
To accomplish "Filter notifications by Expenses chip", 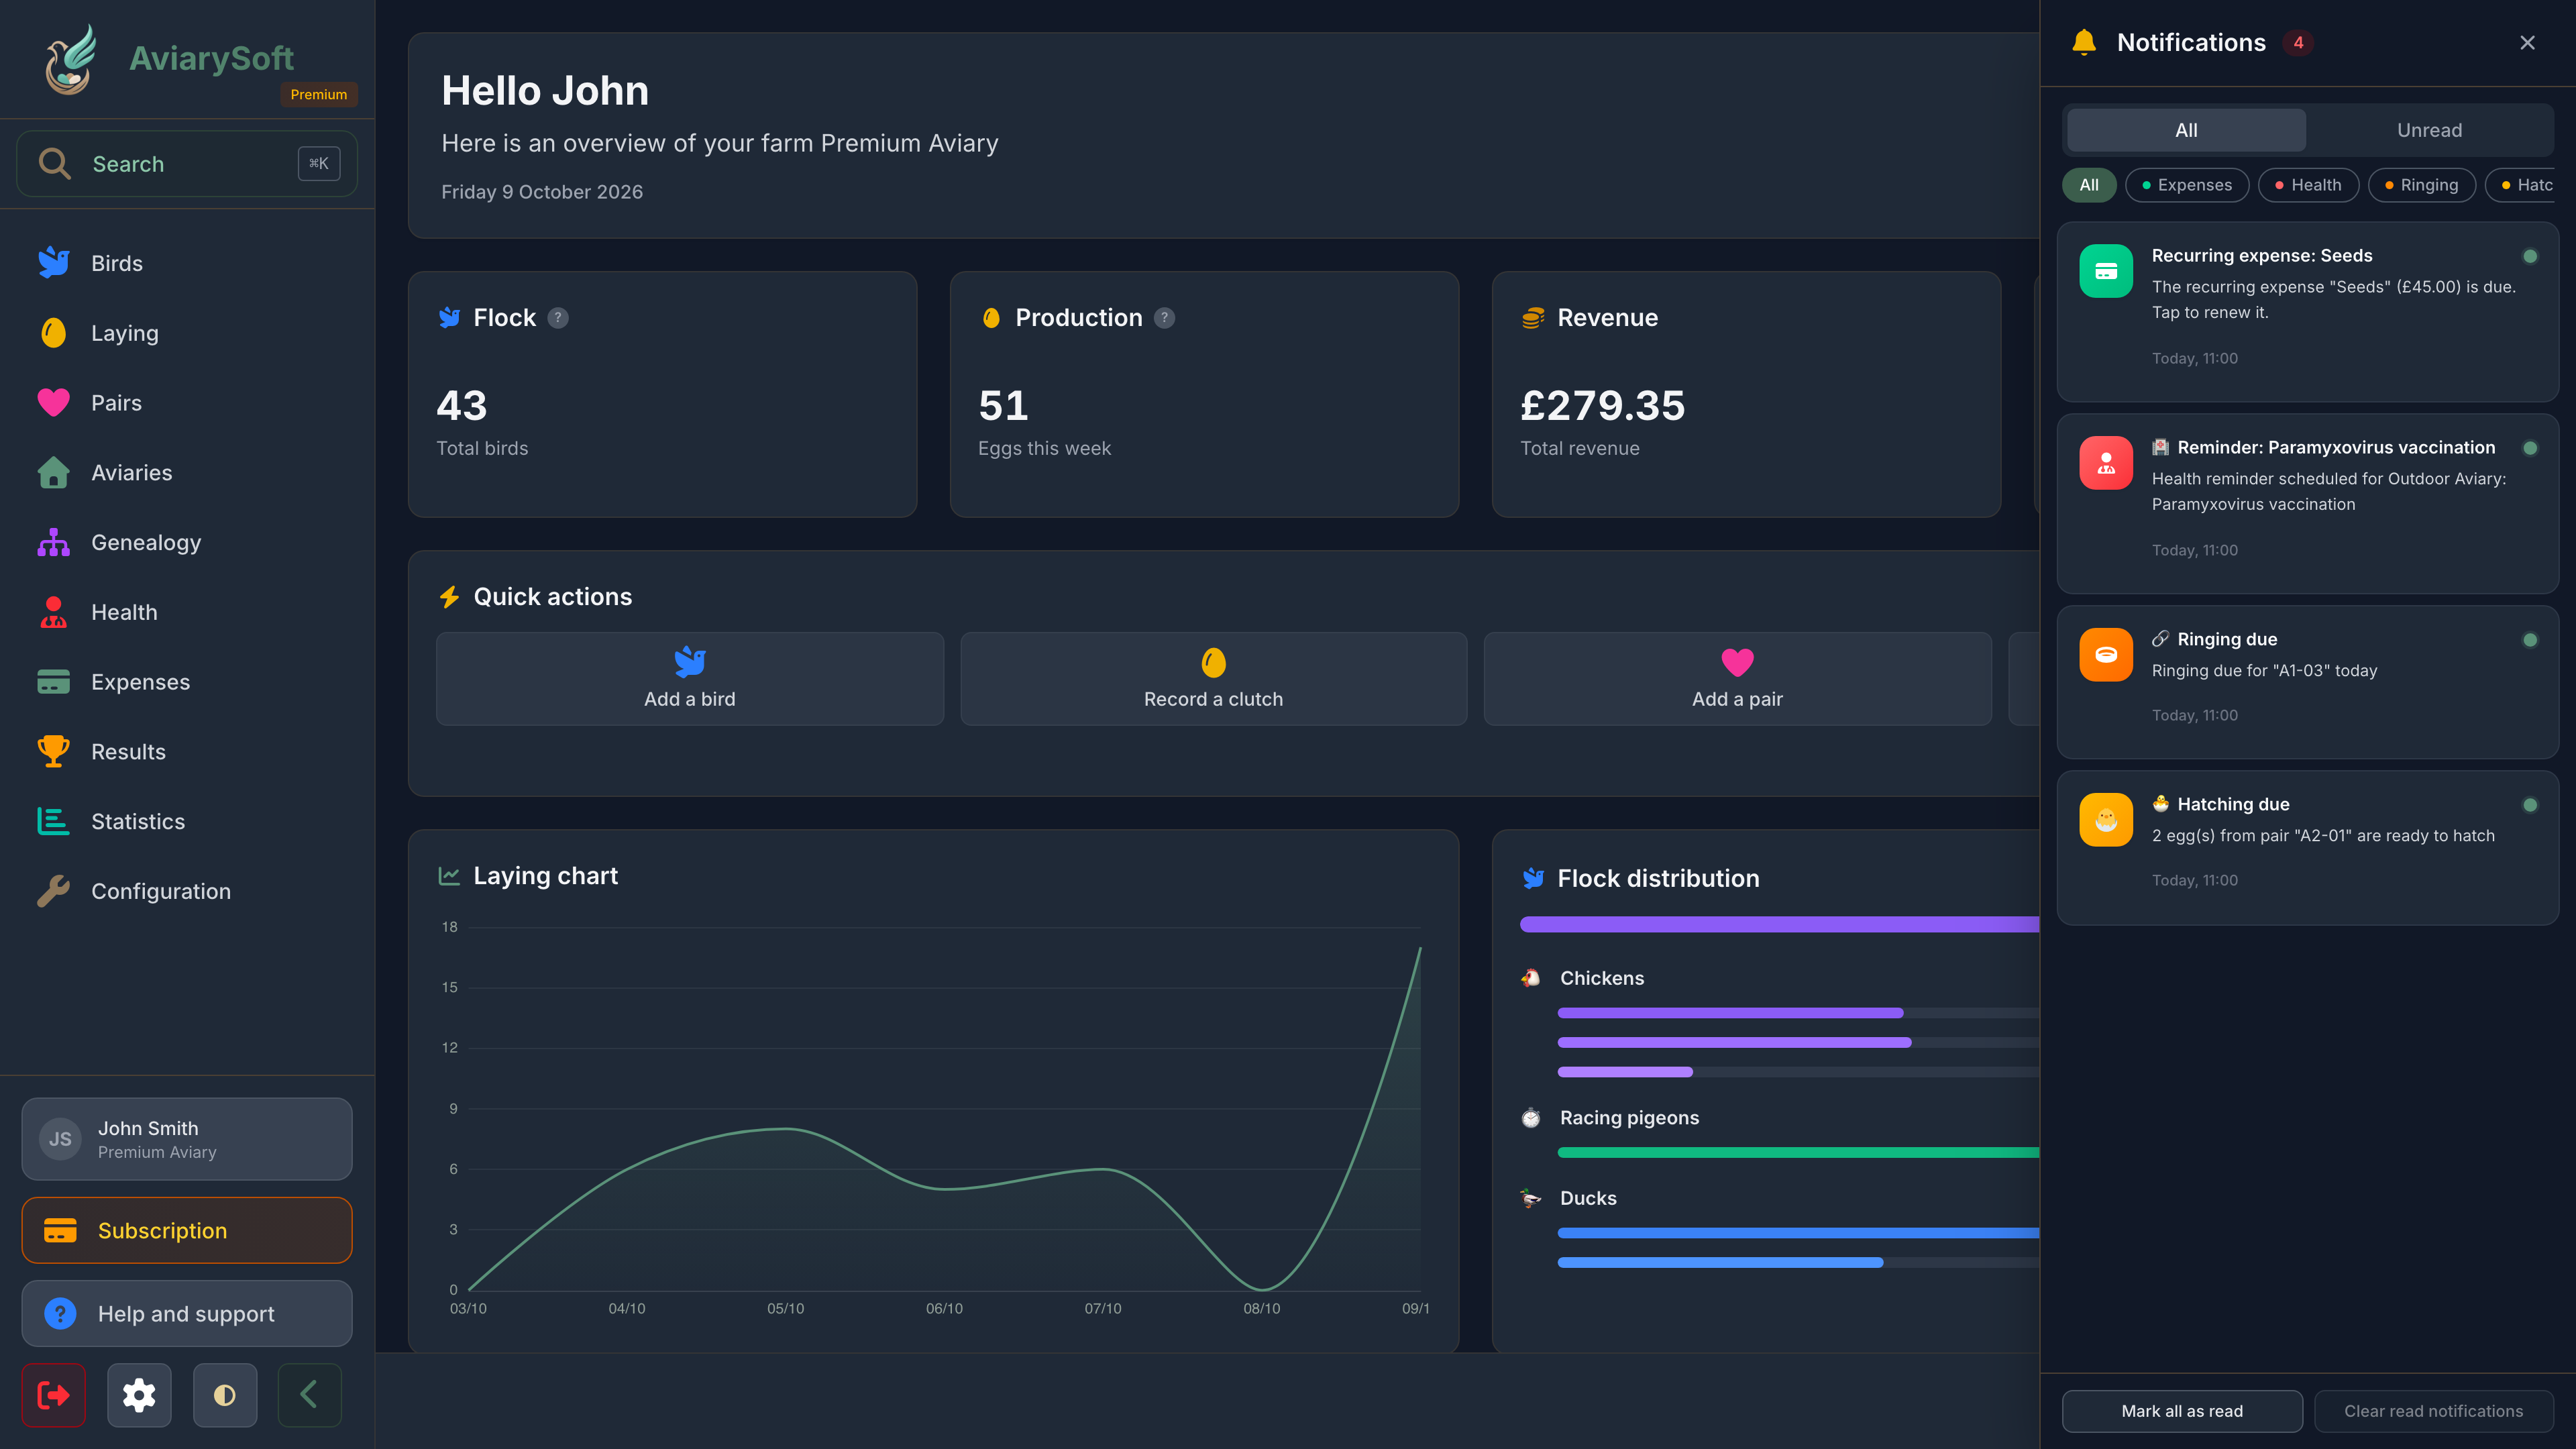I will point(2187,185).
